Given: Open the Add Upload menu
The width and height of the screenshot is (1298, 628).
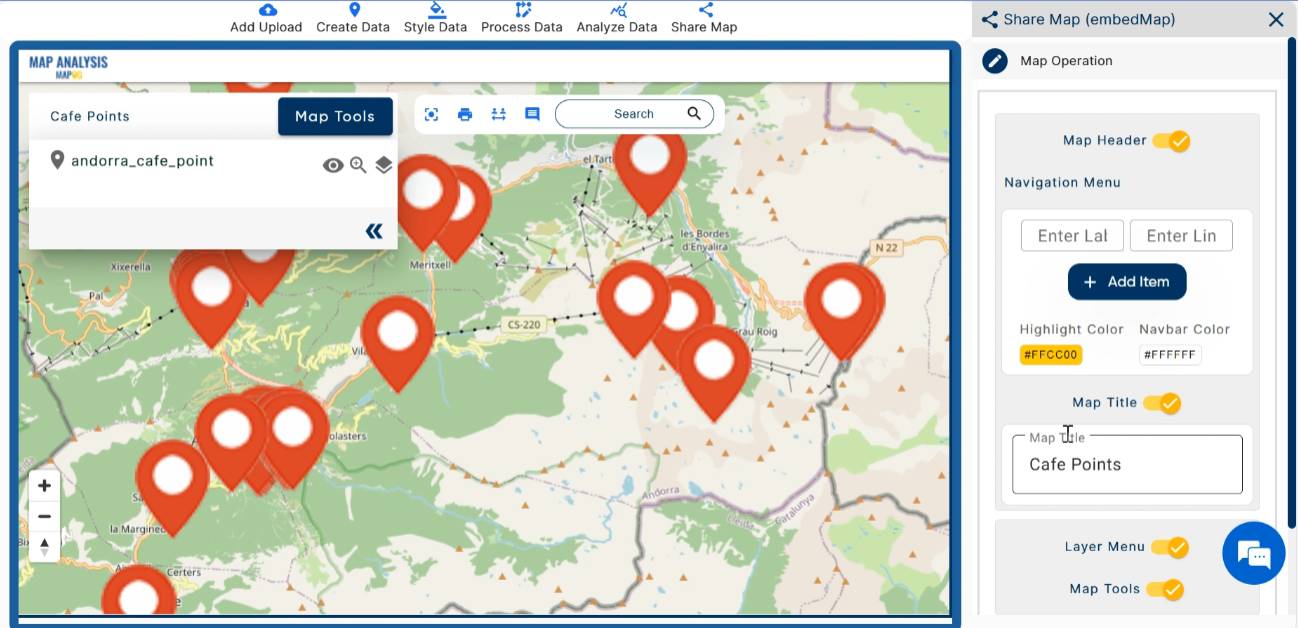Looking at the screenshot, I should tap(266, 18).
